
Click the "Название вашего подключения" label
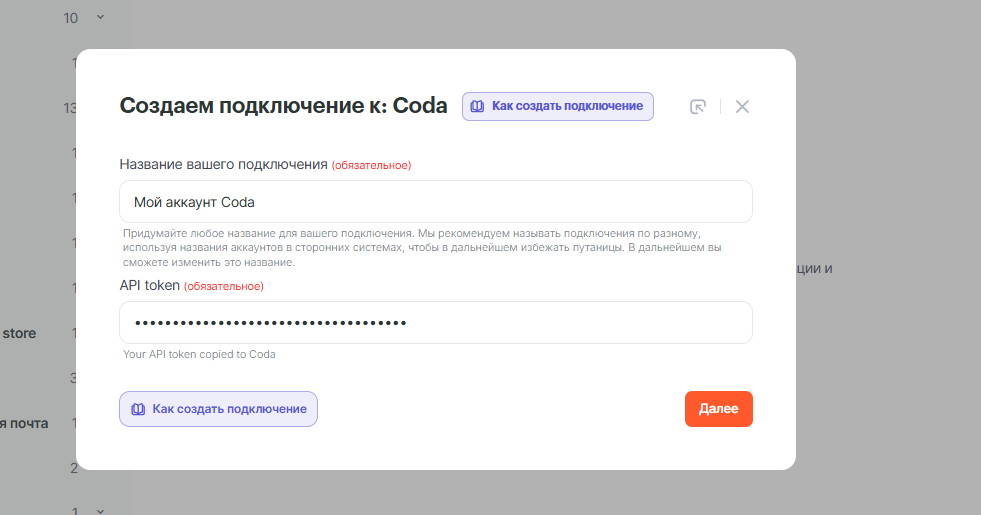[x=223, y=164]
